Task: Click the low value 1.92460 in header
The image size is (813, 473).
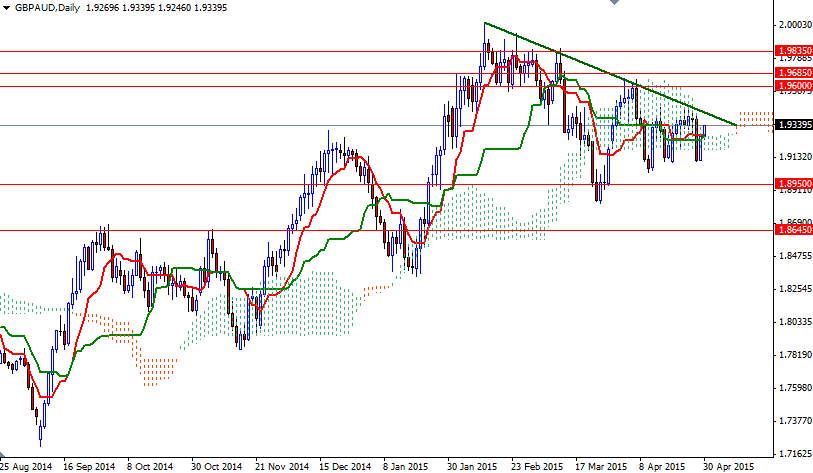Action: tap(174, 8)
